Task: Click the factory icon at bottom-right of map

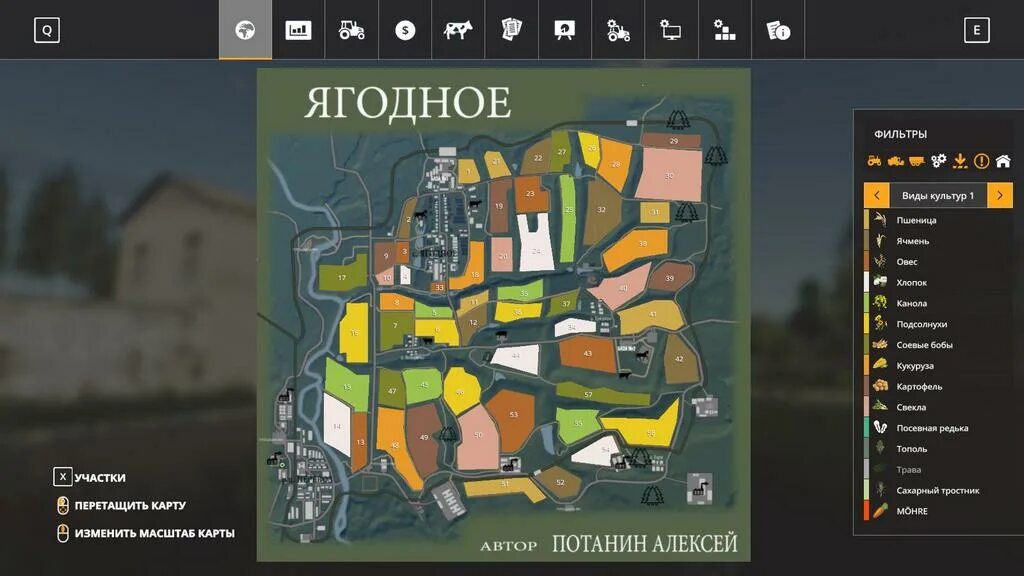Action: point(699,488)
